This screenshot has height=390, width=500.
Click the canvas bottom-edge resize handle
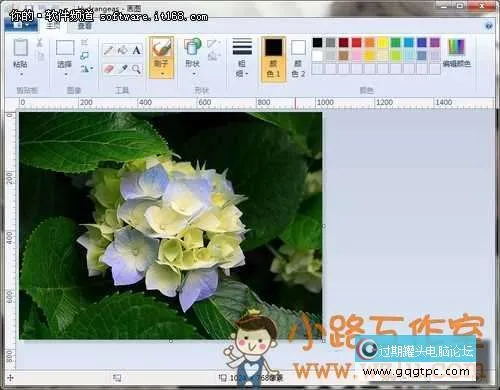point(171,341)
